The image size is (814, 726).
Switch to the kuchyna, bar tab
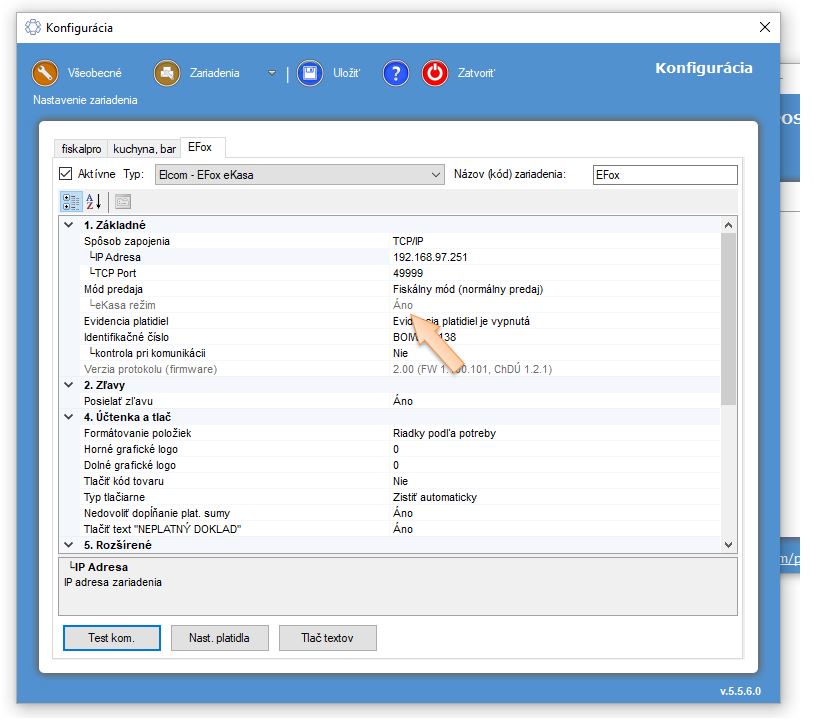tap(144, 149)
